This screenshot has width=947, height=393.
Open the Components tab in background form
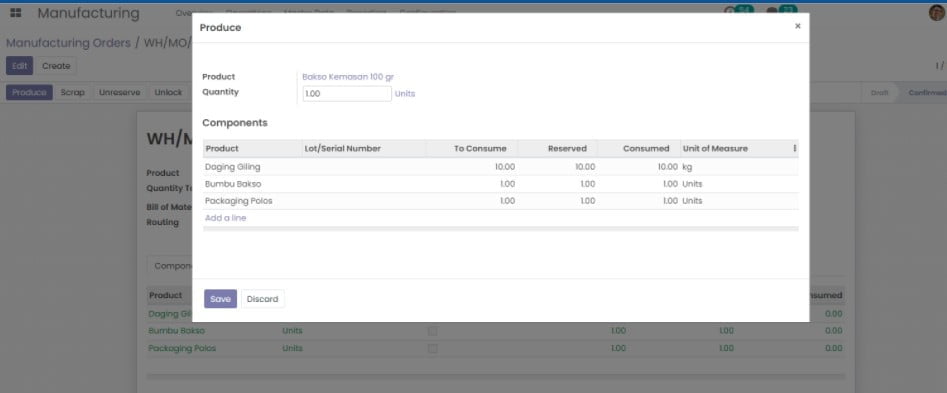coord(170,266)
